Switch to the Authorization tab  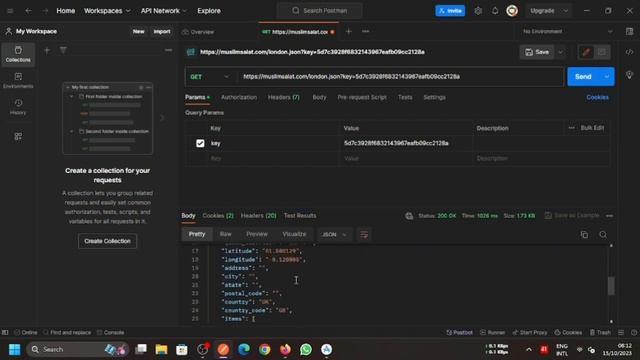pyautogui.click(x=239, y=97)
